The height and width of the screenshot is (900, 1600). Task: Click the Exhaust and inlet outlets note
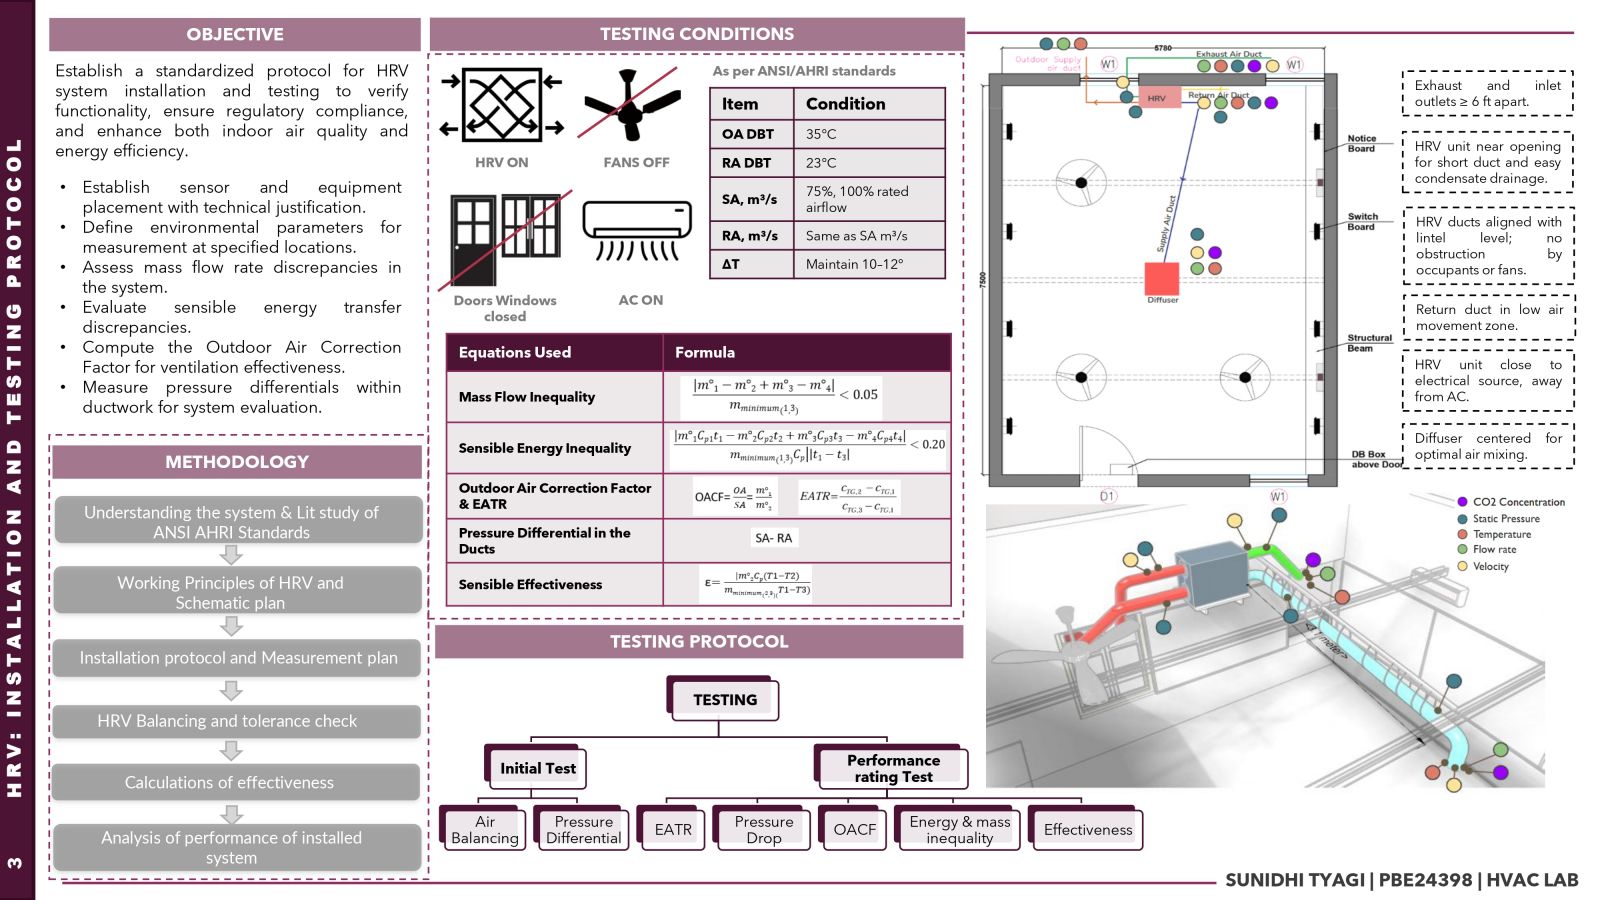coord(1487,93)
